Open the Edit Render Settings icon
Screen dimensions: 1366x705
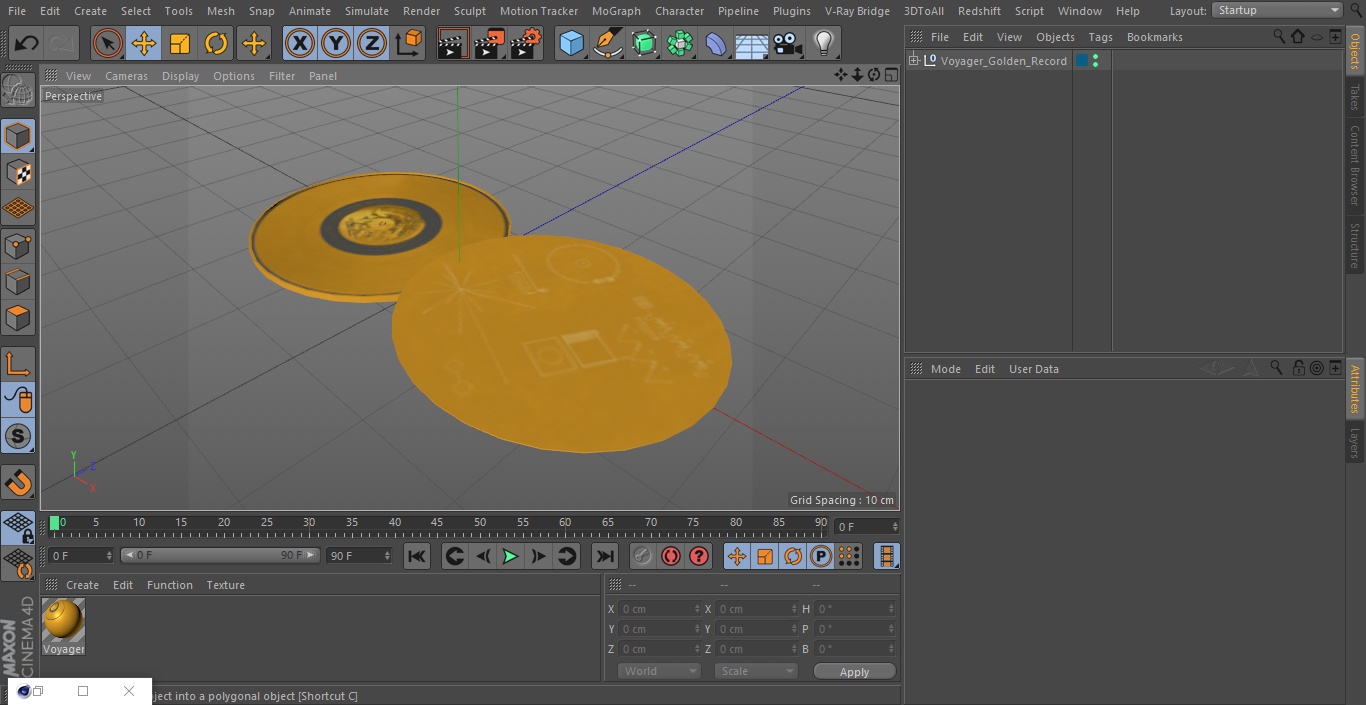(x=526, y=44)
